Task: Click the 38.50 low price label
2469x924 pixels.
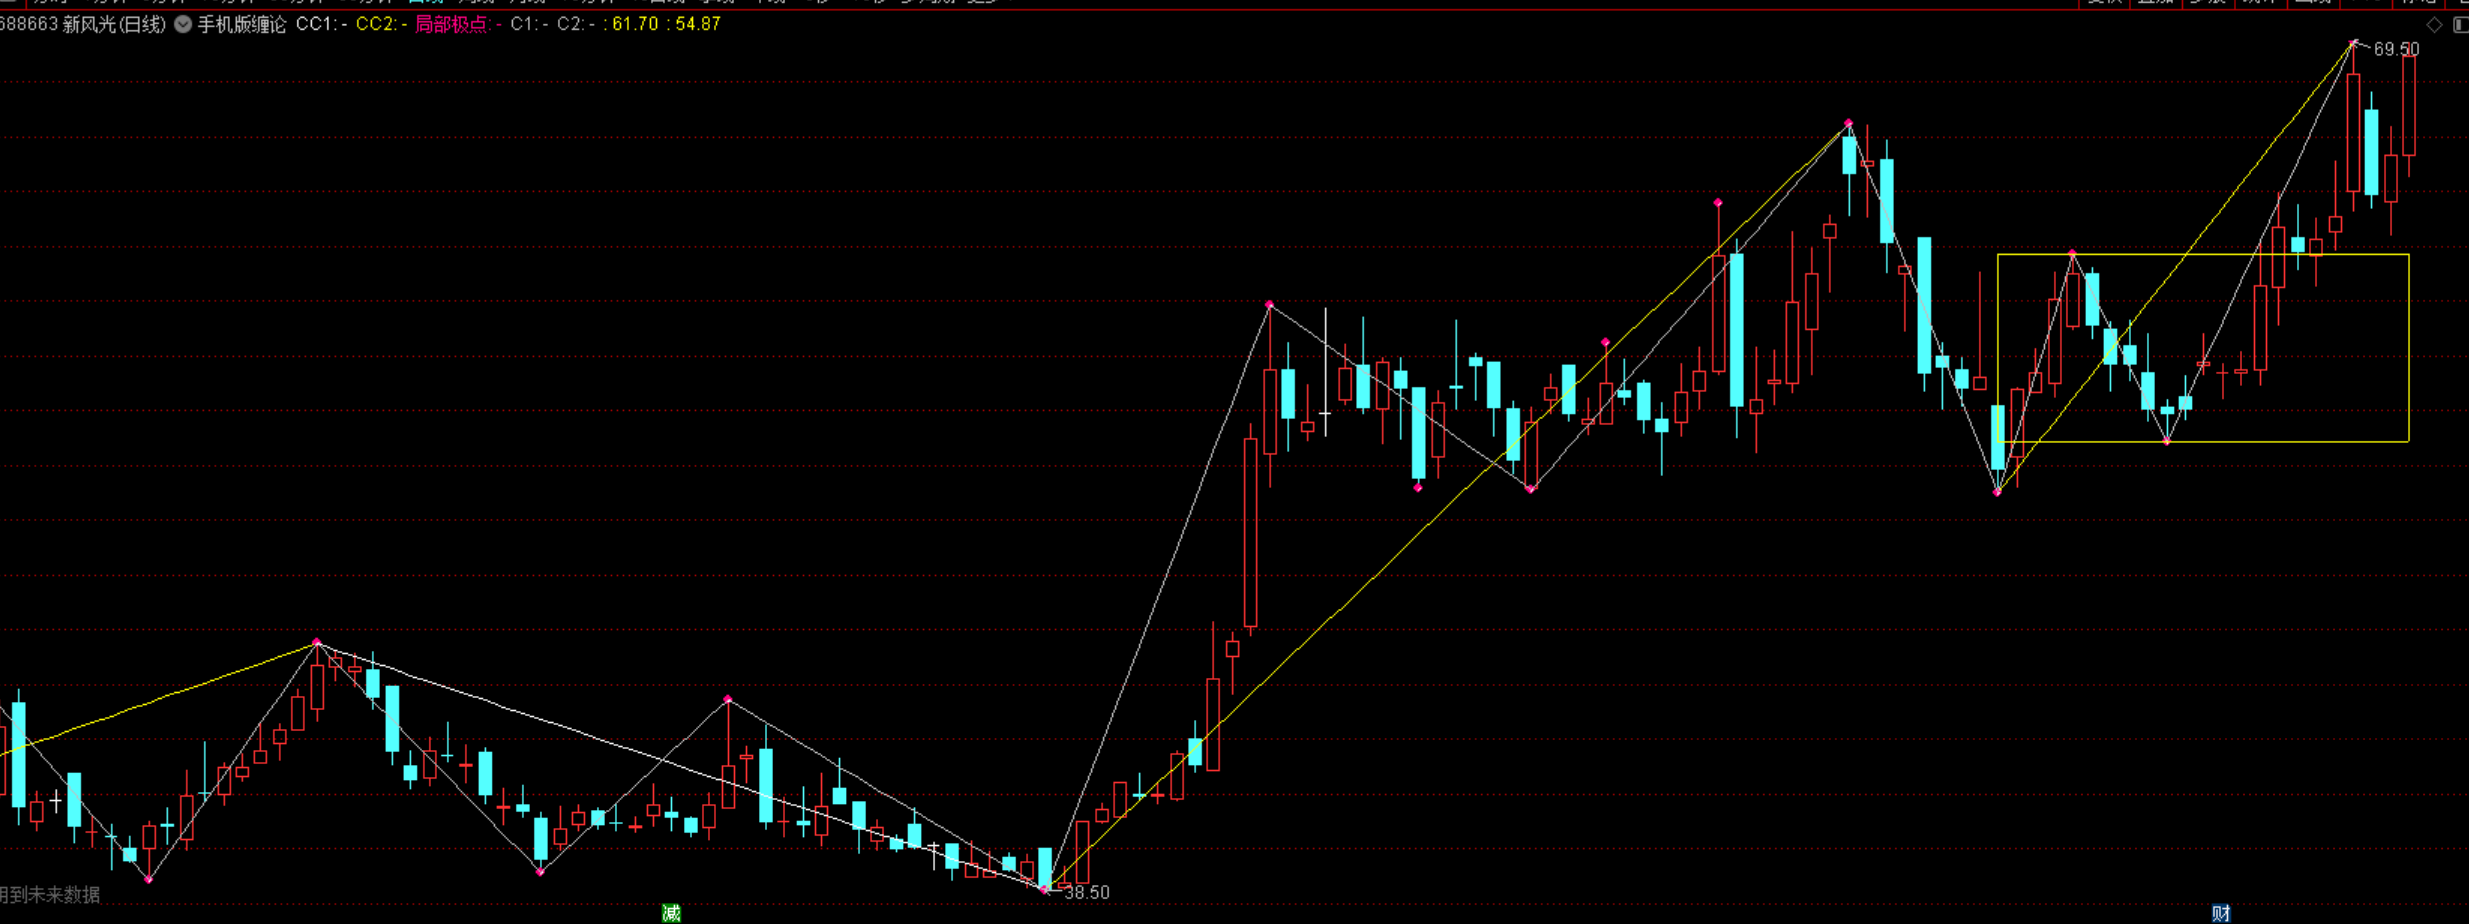Action: (x=1086, y=892)
